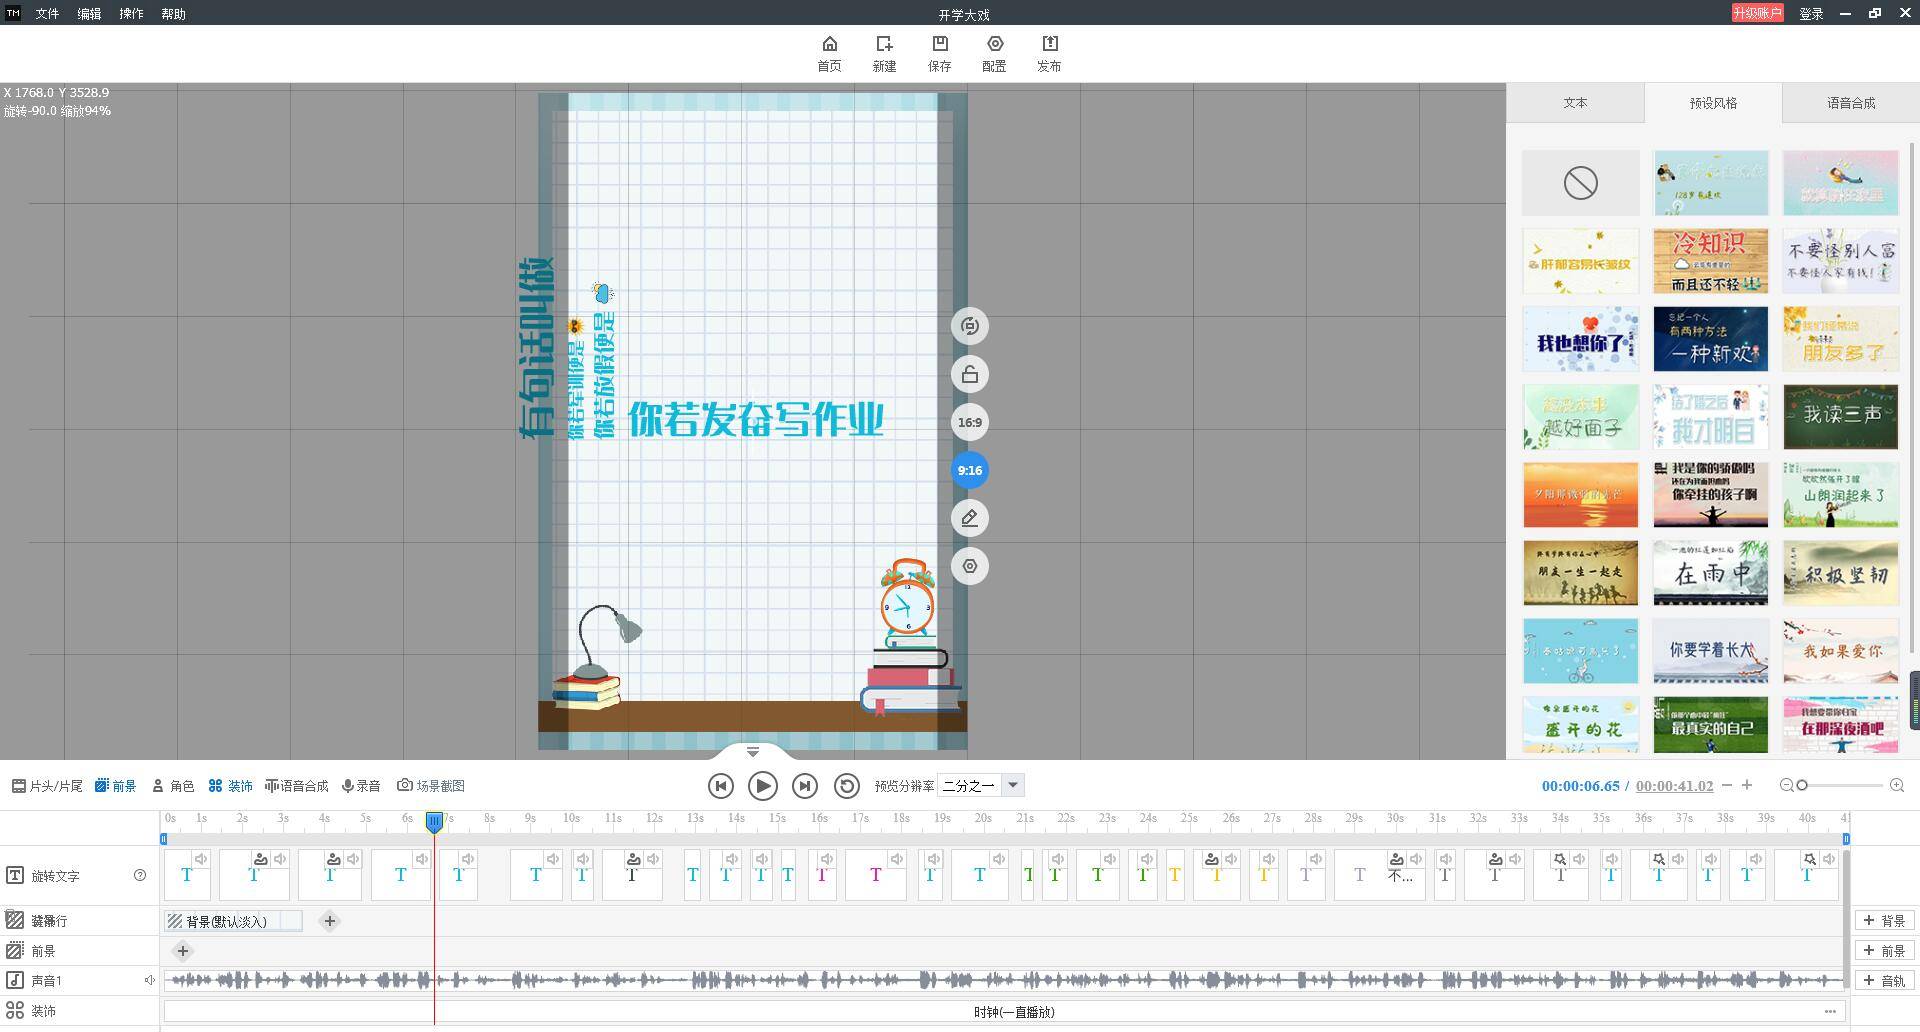The image size is (1920, 1032).
Task: Choose the 我读三声 chalkboard preset
Action: point(1841,417)
